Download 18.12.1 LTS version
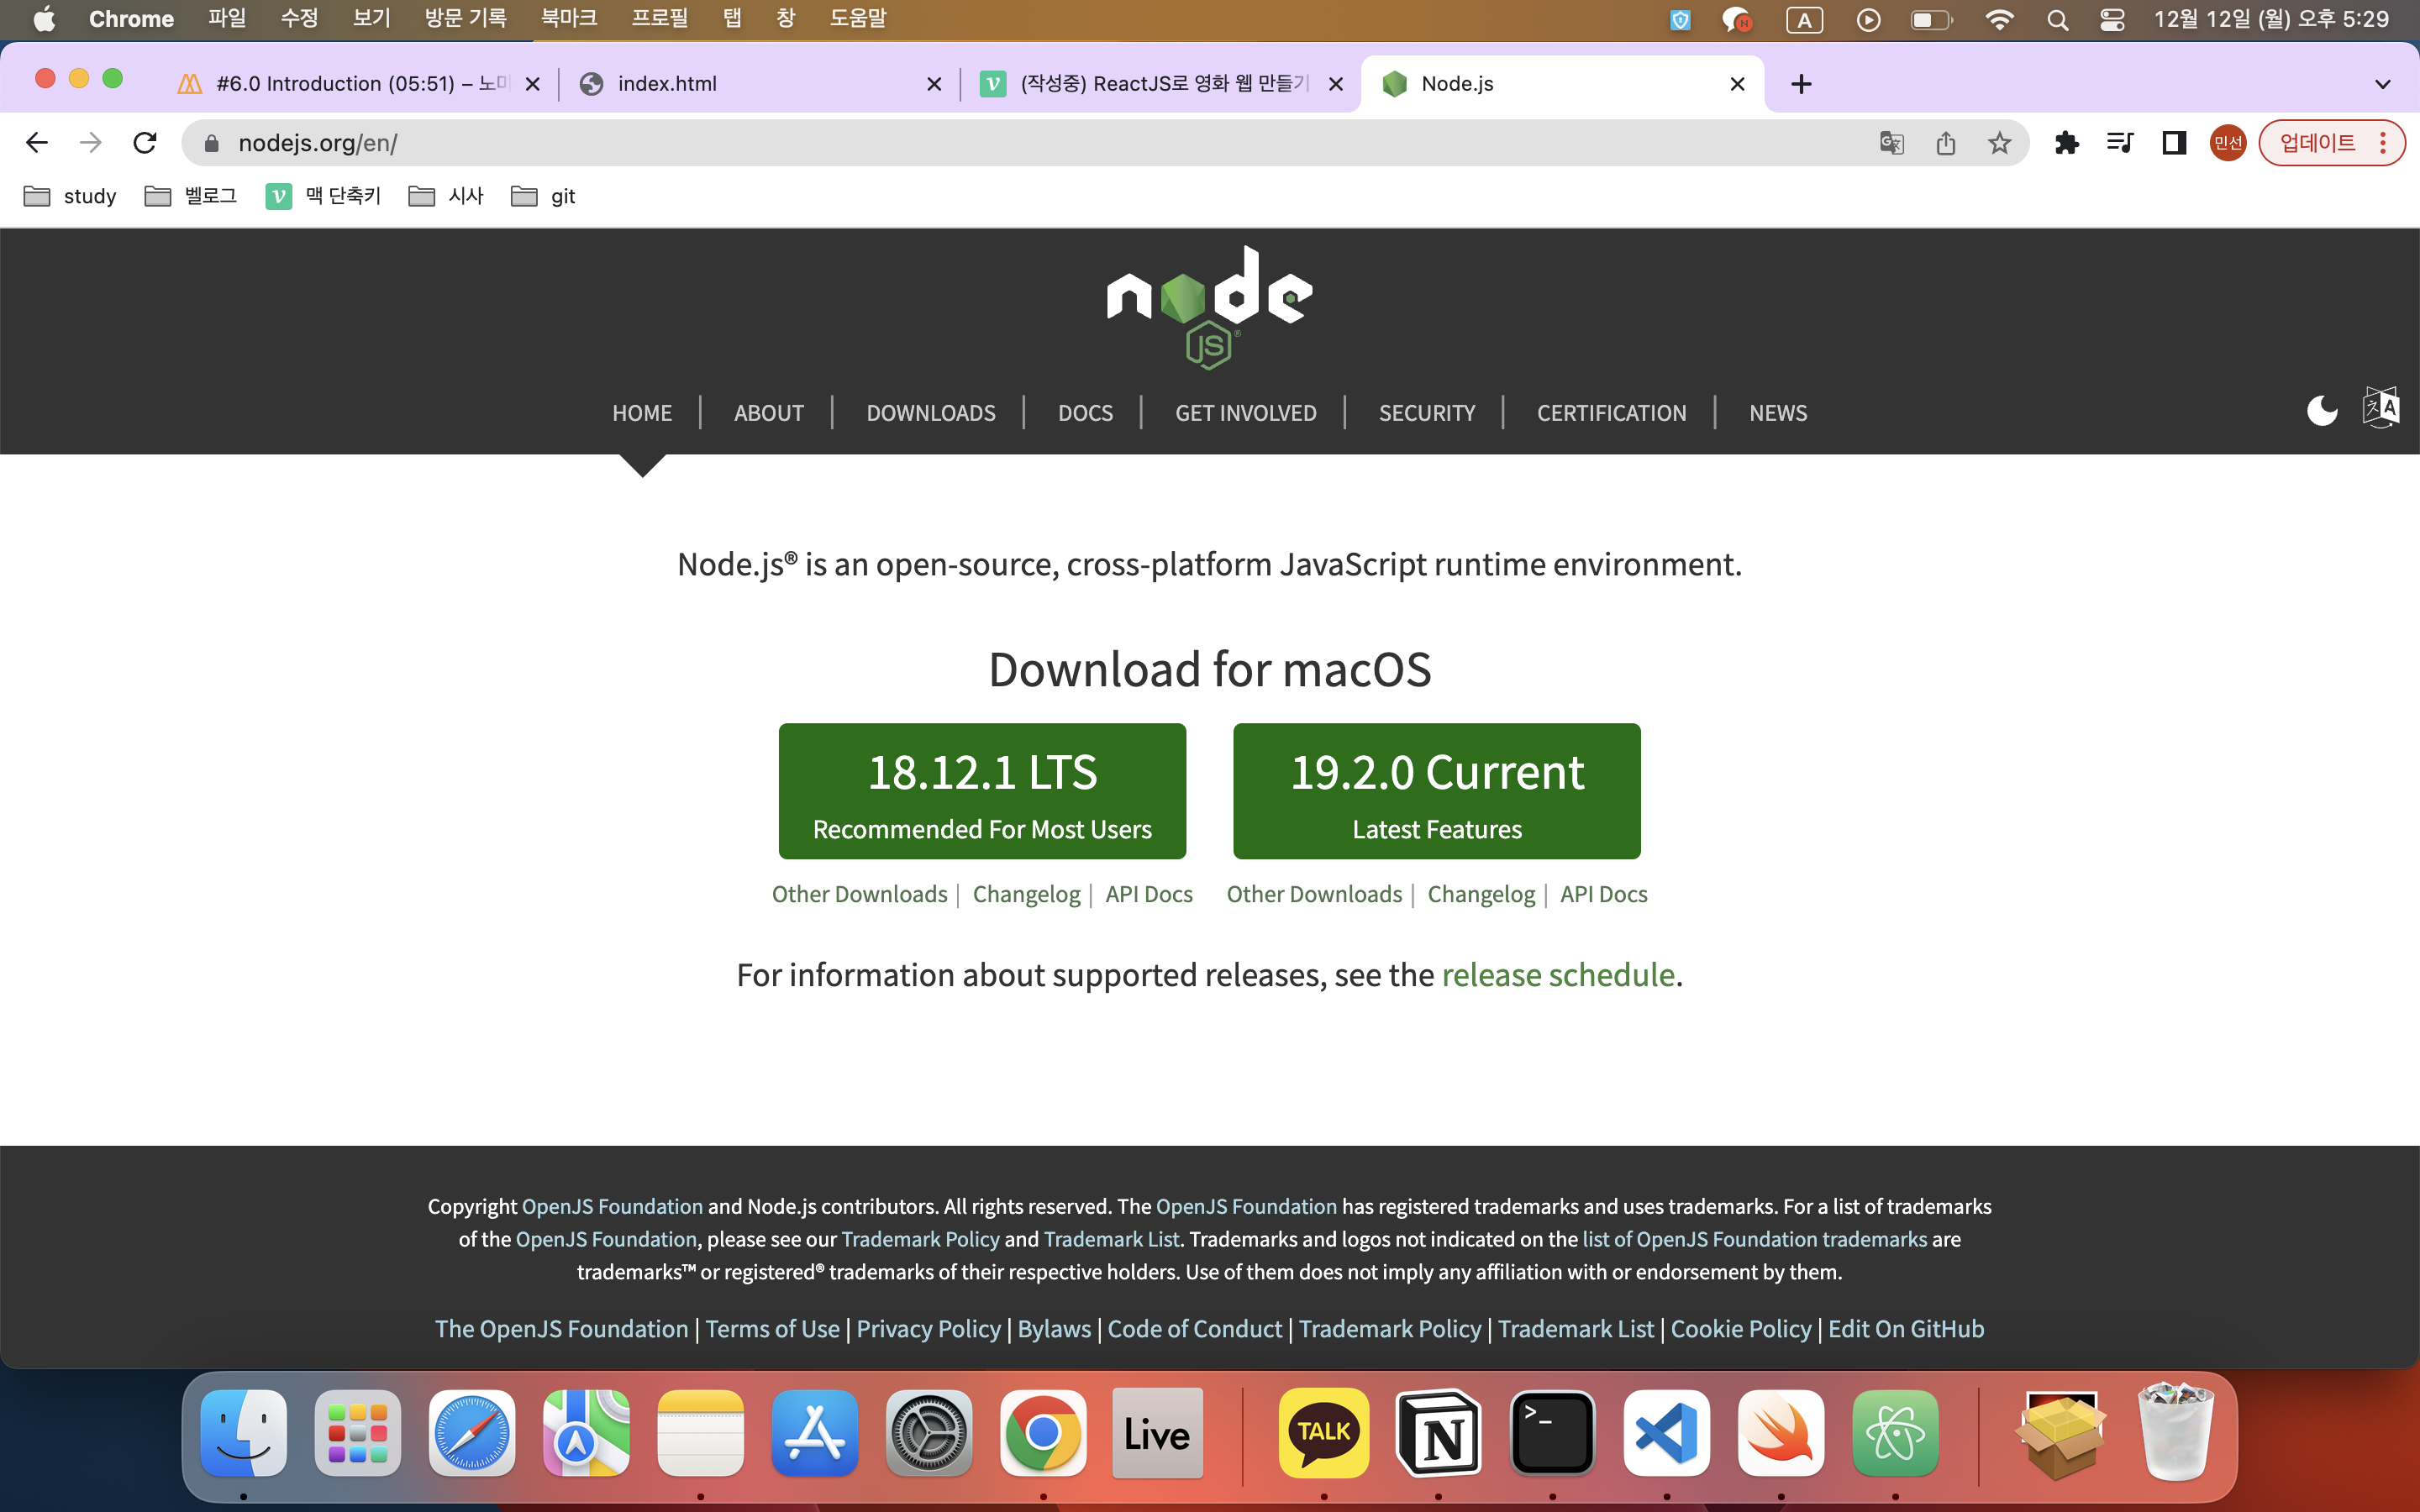This screenshot has height=1512, width=2420. (982, 791)
